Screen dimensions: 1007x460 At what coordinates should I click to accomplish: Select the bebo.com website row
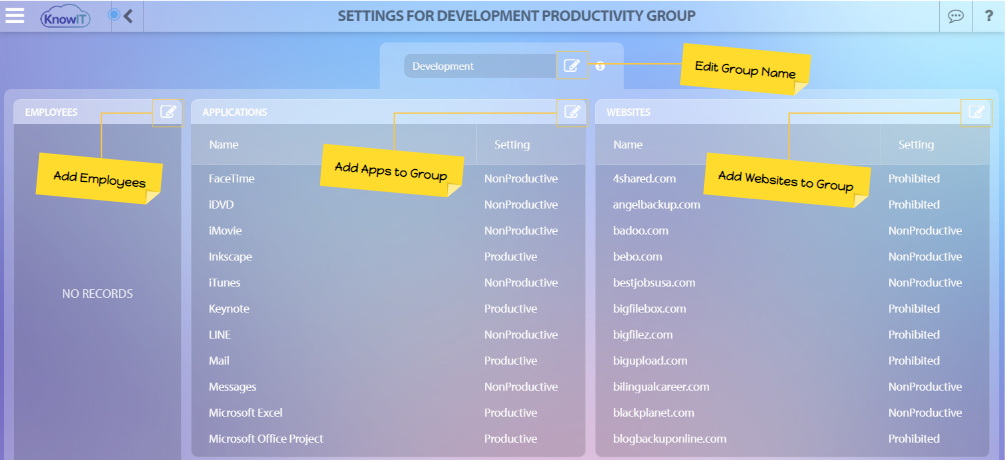792,257
